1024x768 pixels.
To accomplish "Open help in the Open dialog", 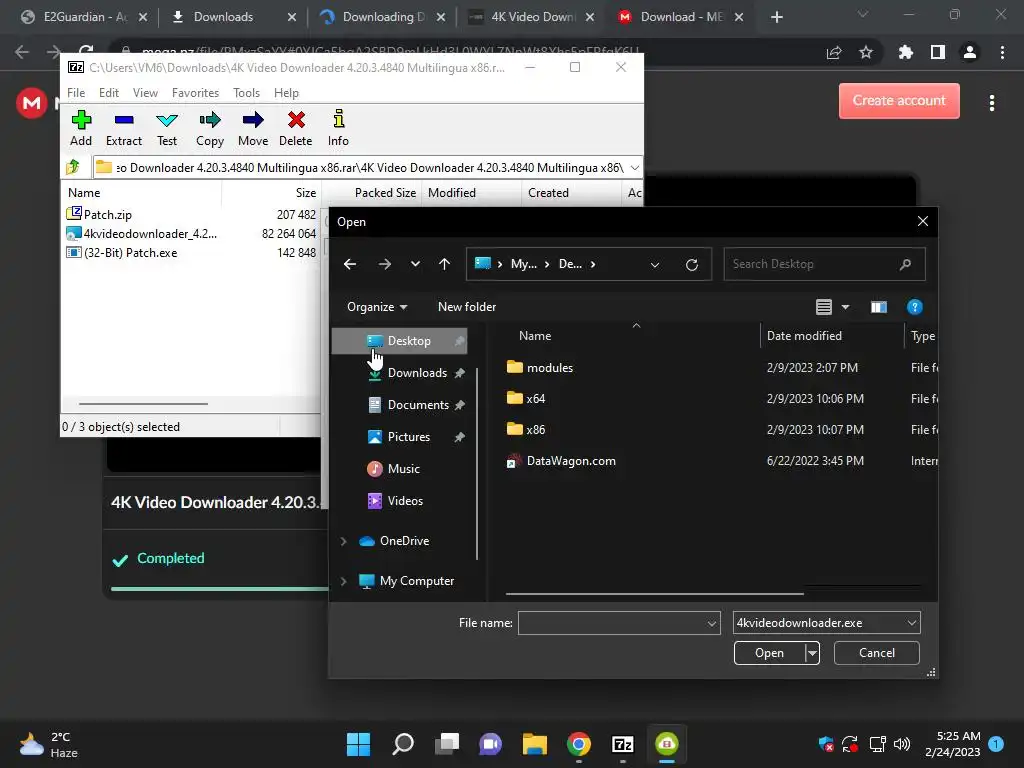I will (914, 307).
